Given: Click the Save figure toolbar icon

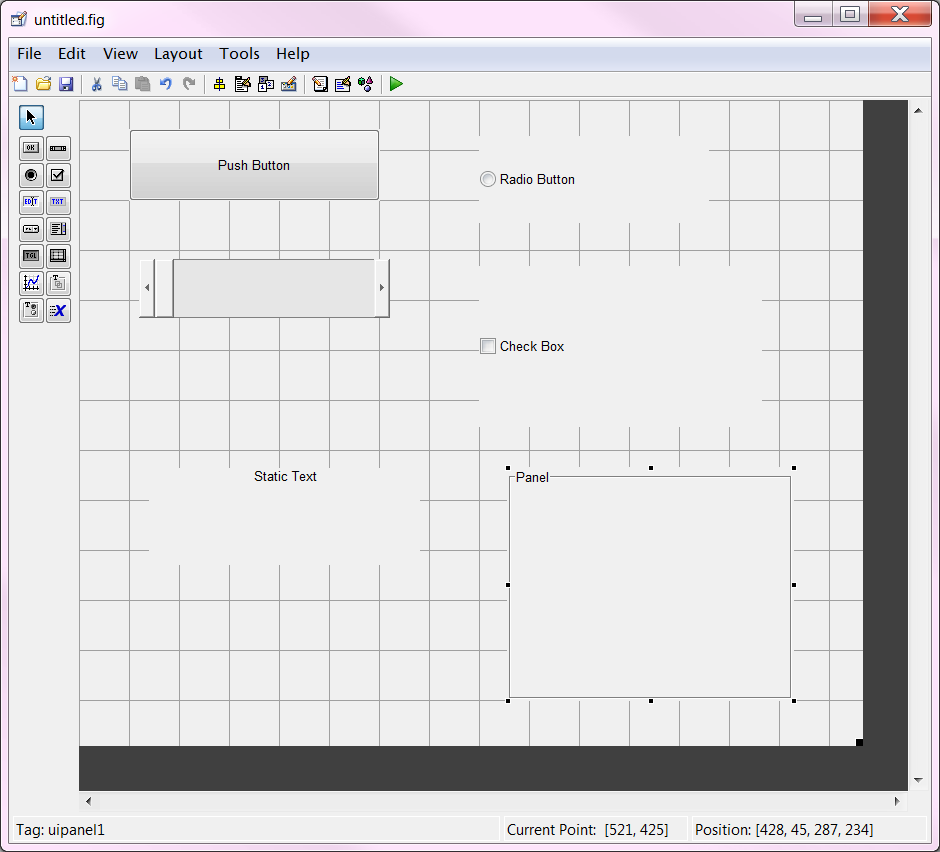Looking at the screenshot, I should tap(66, 84).
